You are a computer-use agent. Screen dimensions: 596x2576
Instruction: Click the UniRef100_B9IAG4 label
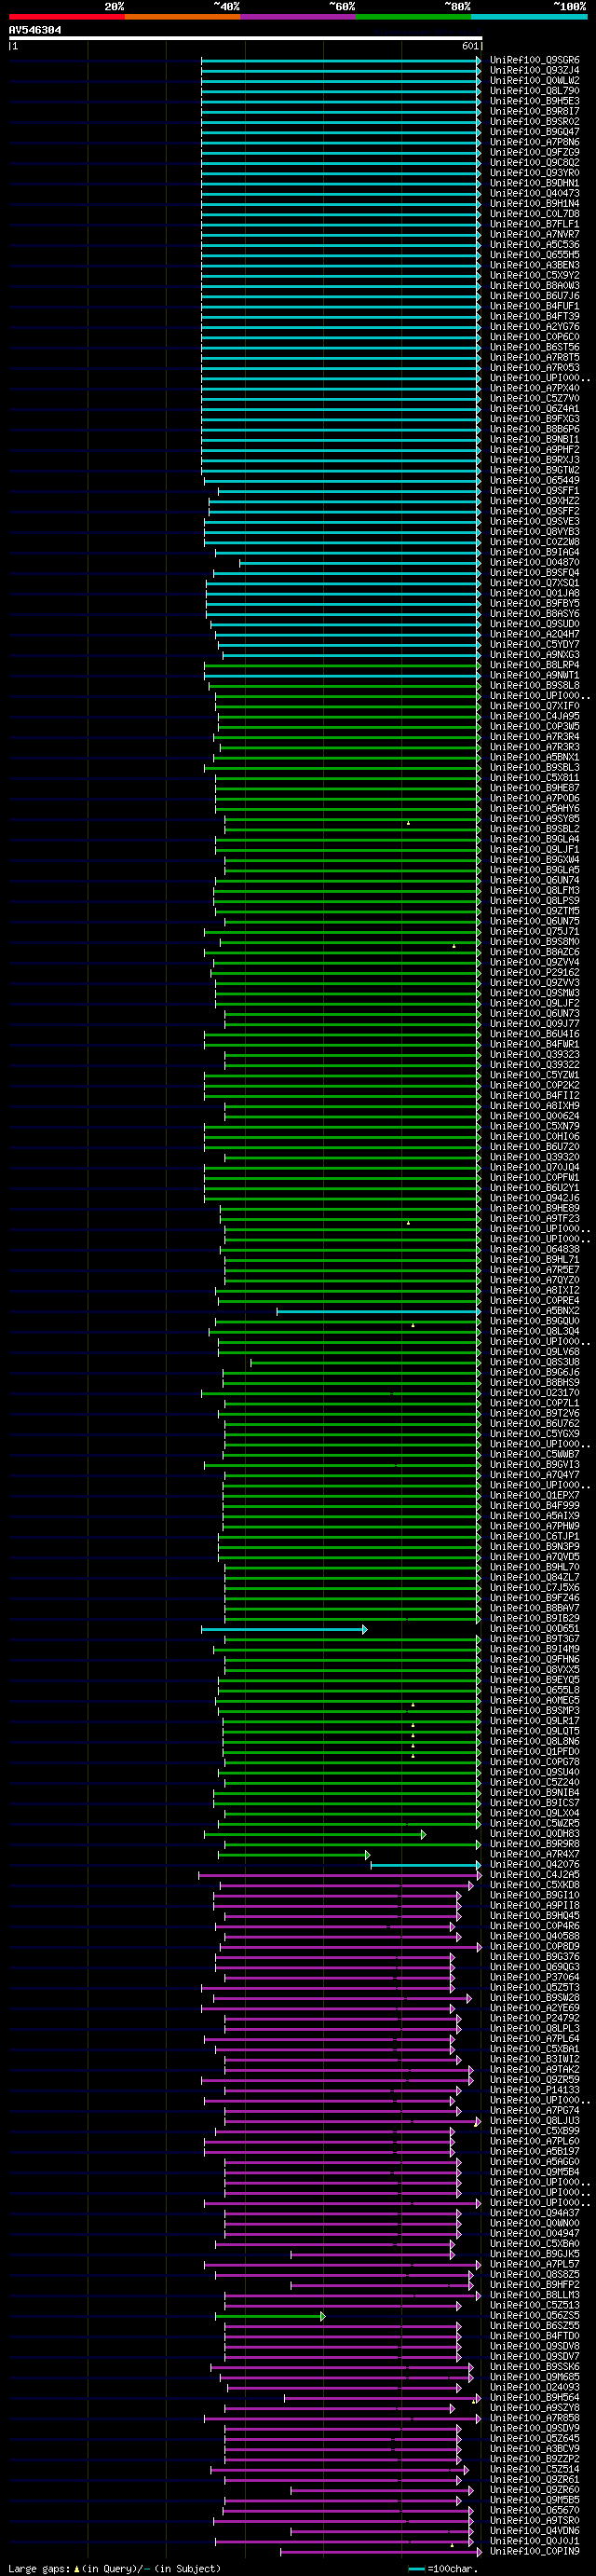534,552
